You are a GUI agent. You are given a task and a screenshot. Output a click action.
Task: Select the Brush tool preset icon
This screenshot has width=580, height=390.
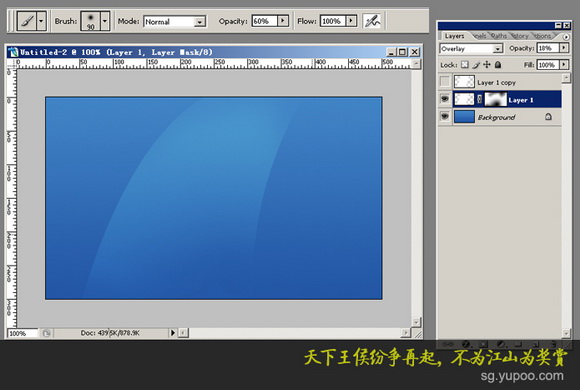(x=27, y=21)
